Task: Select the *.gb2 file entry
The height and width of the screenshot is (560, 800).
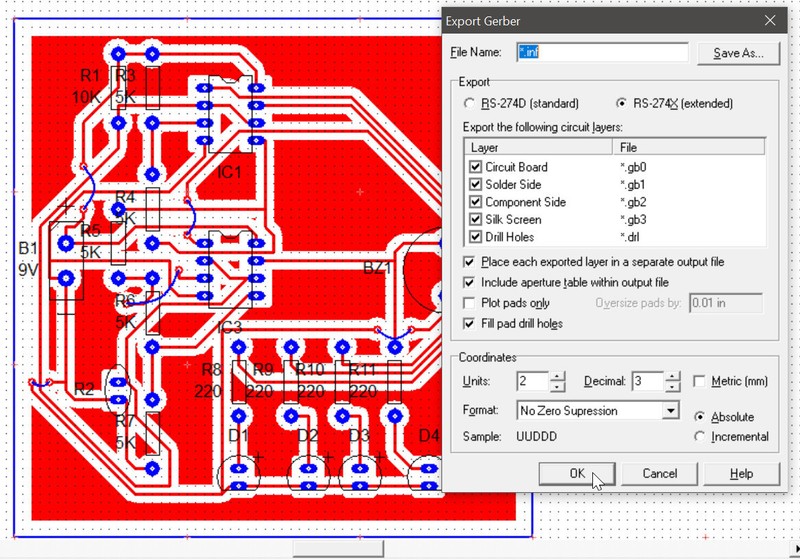Action: click(x=633, y=202)
